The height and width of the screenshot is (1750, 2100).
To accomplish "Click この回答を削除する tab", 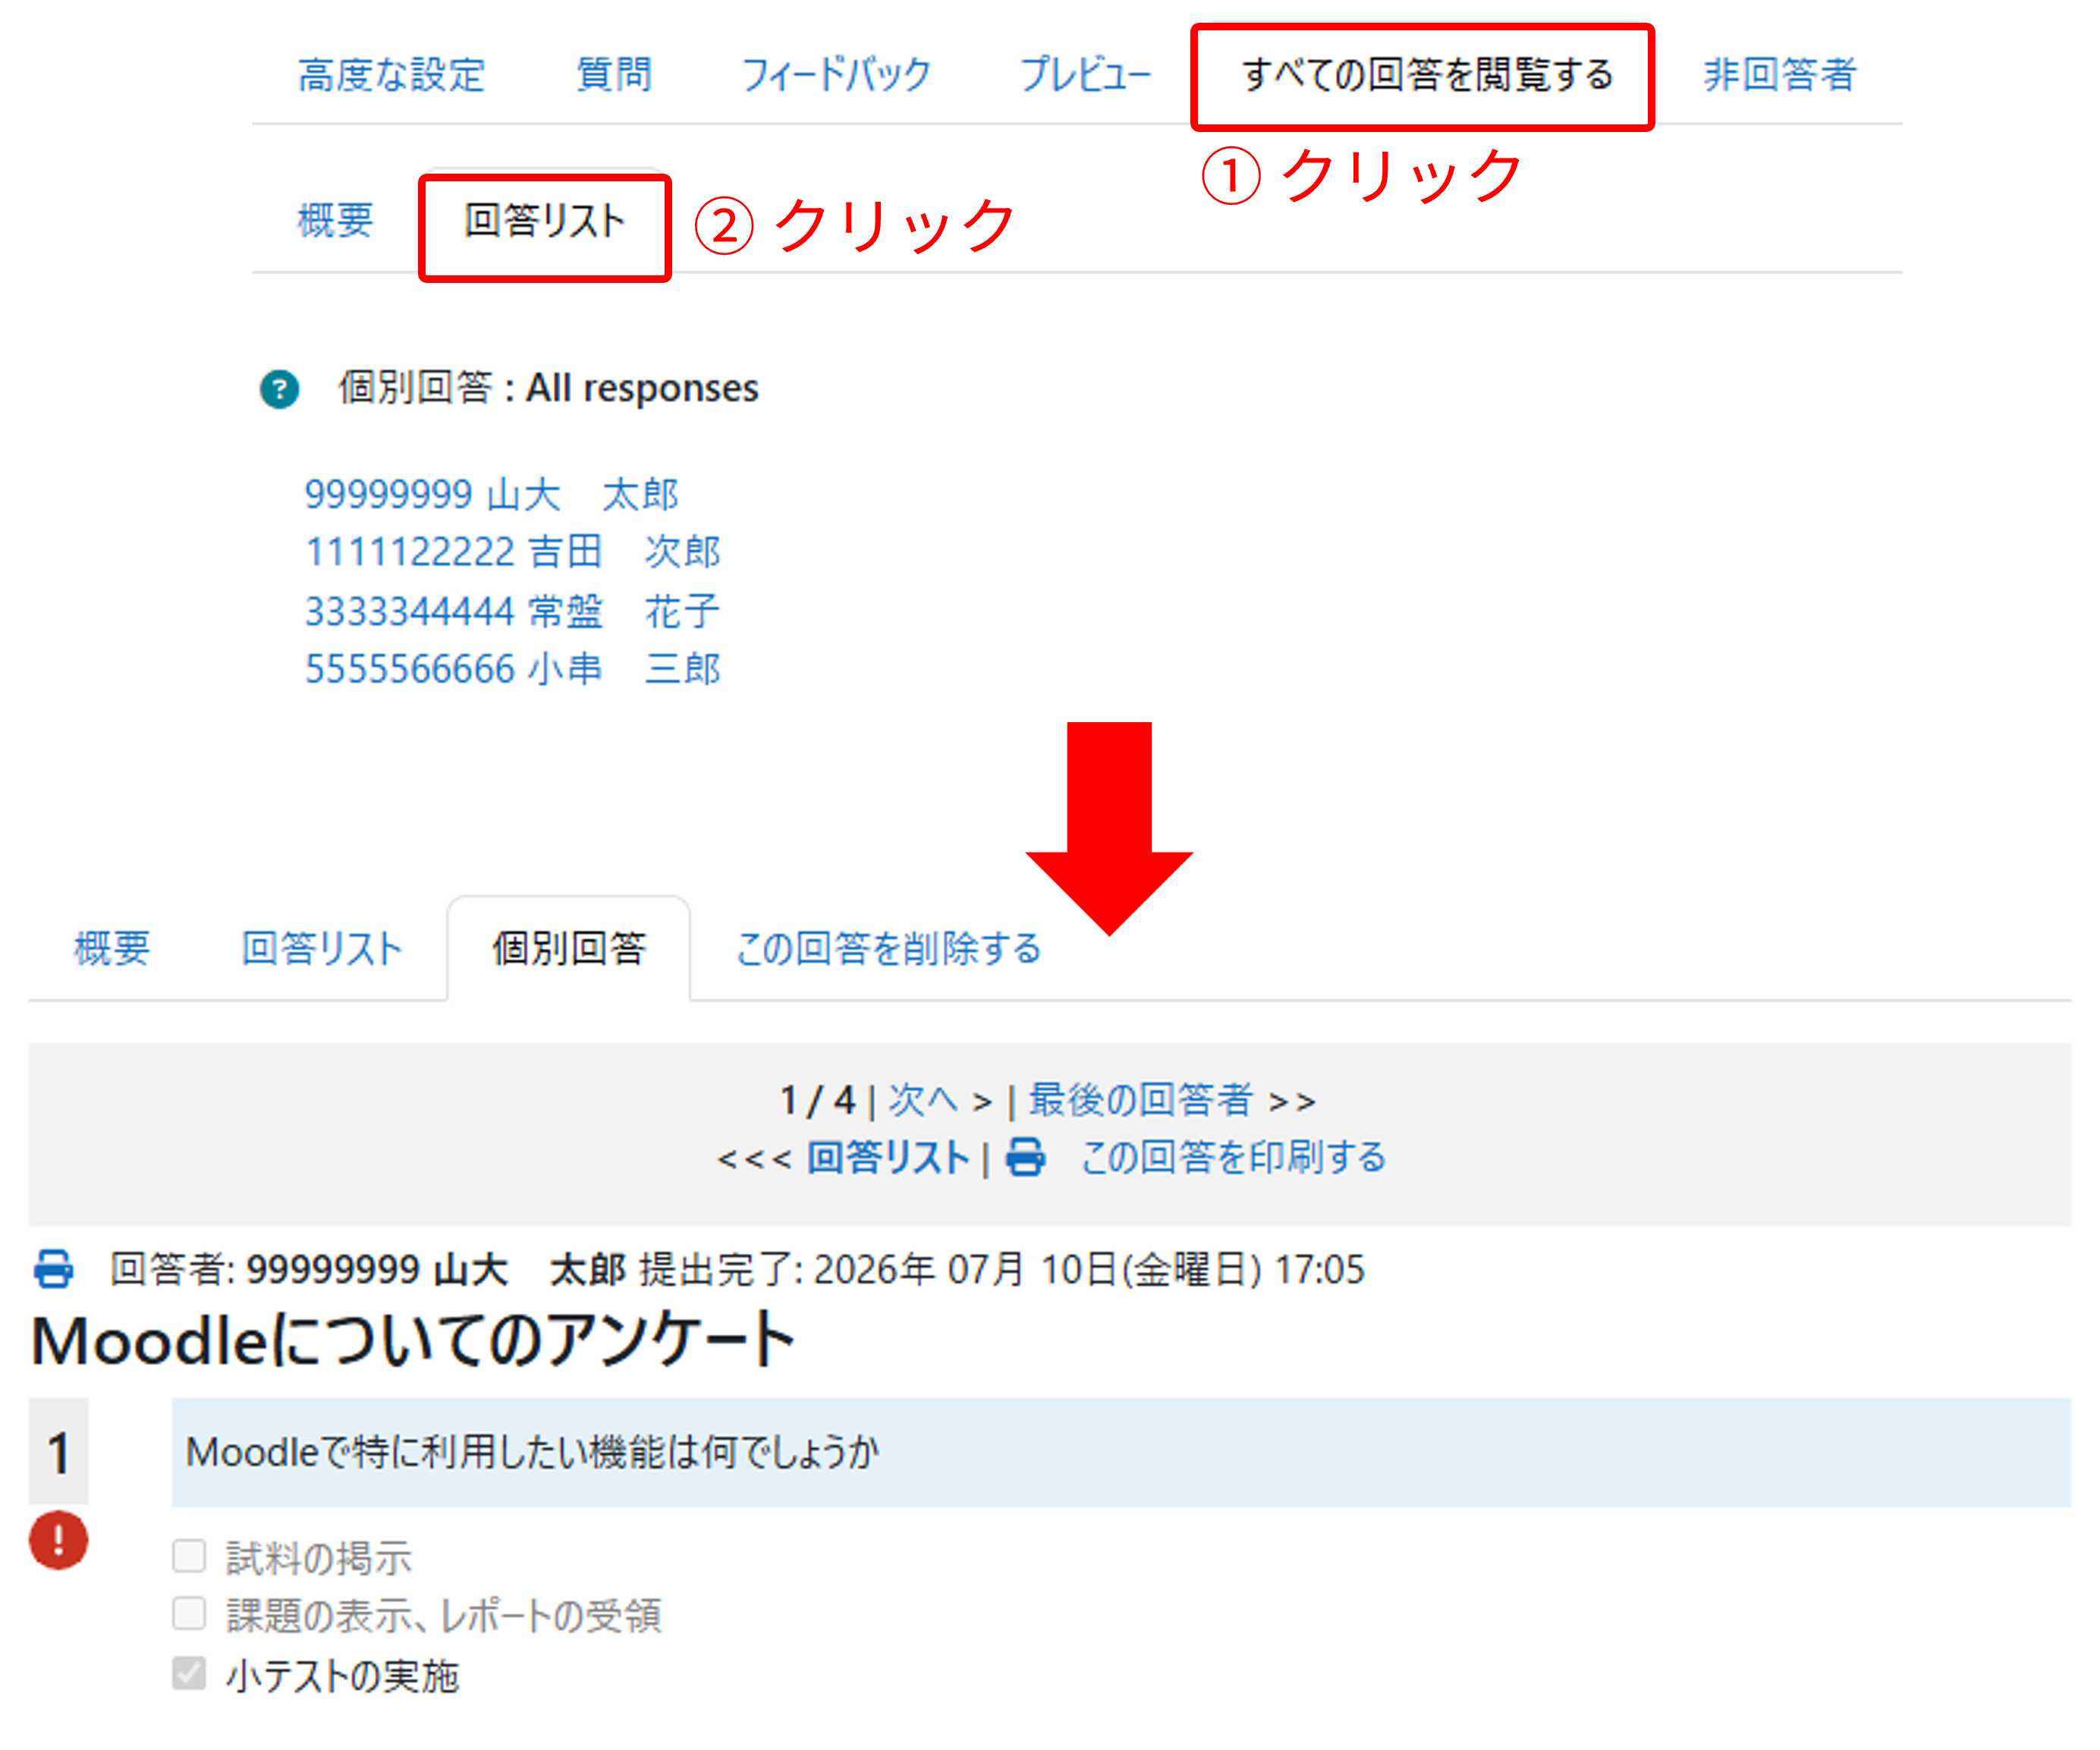I will (888, 948).
